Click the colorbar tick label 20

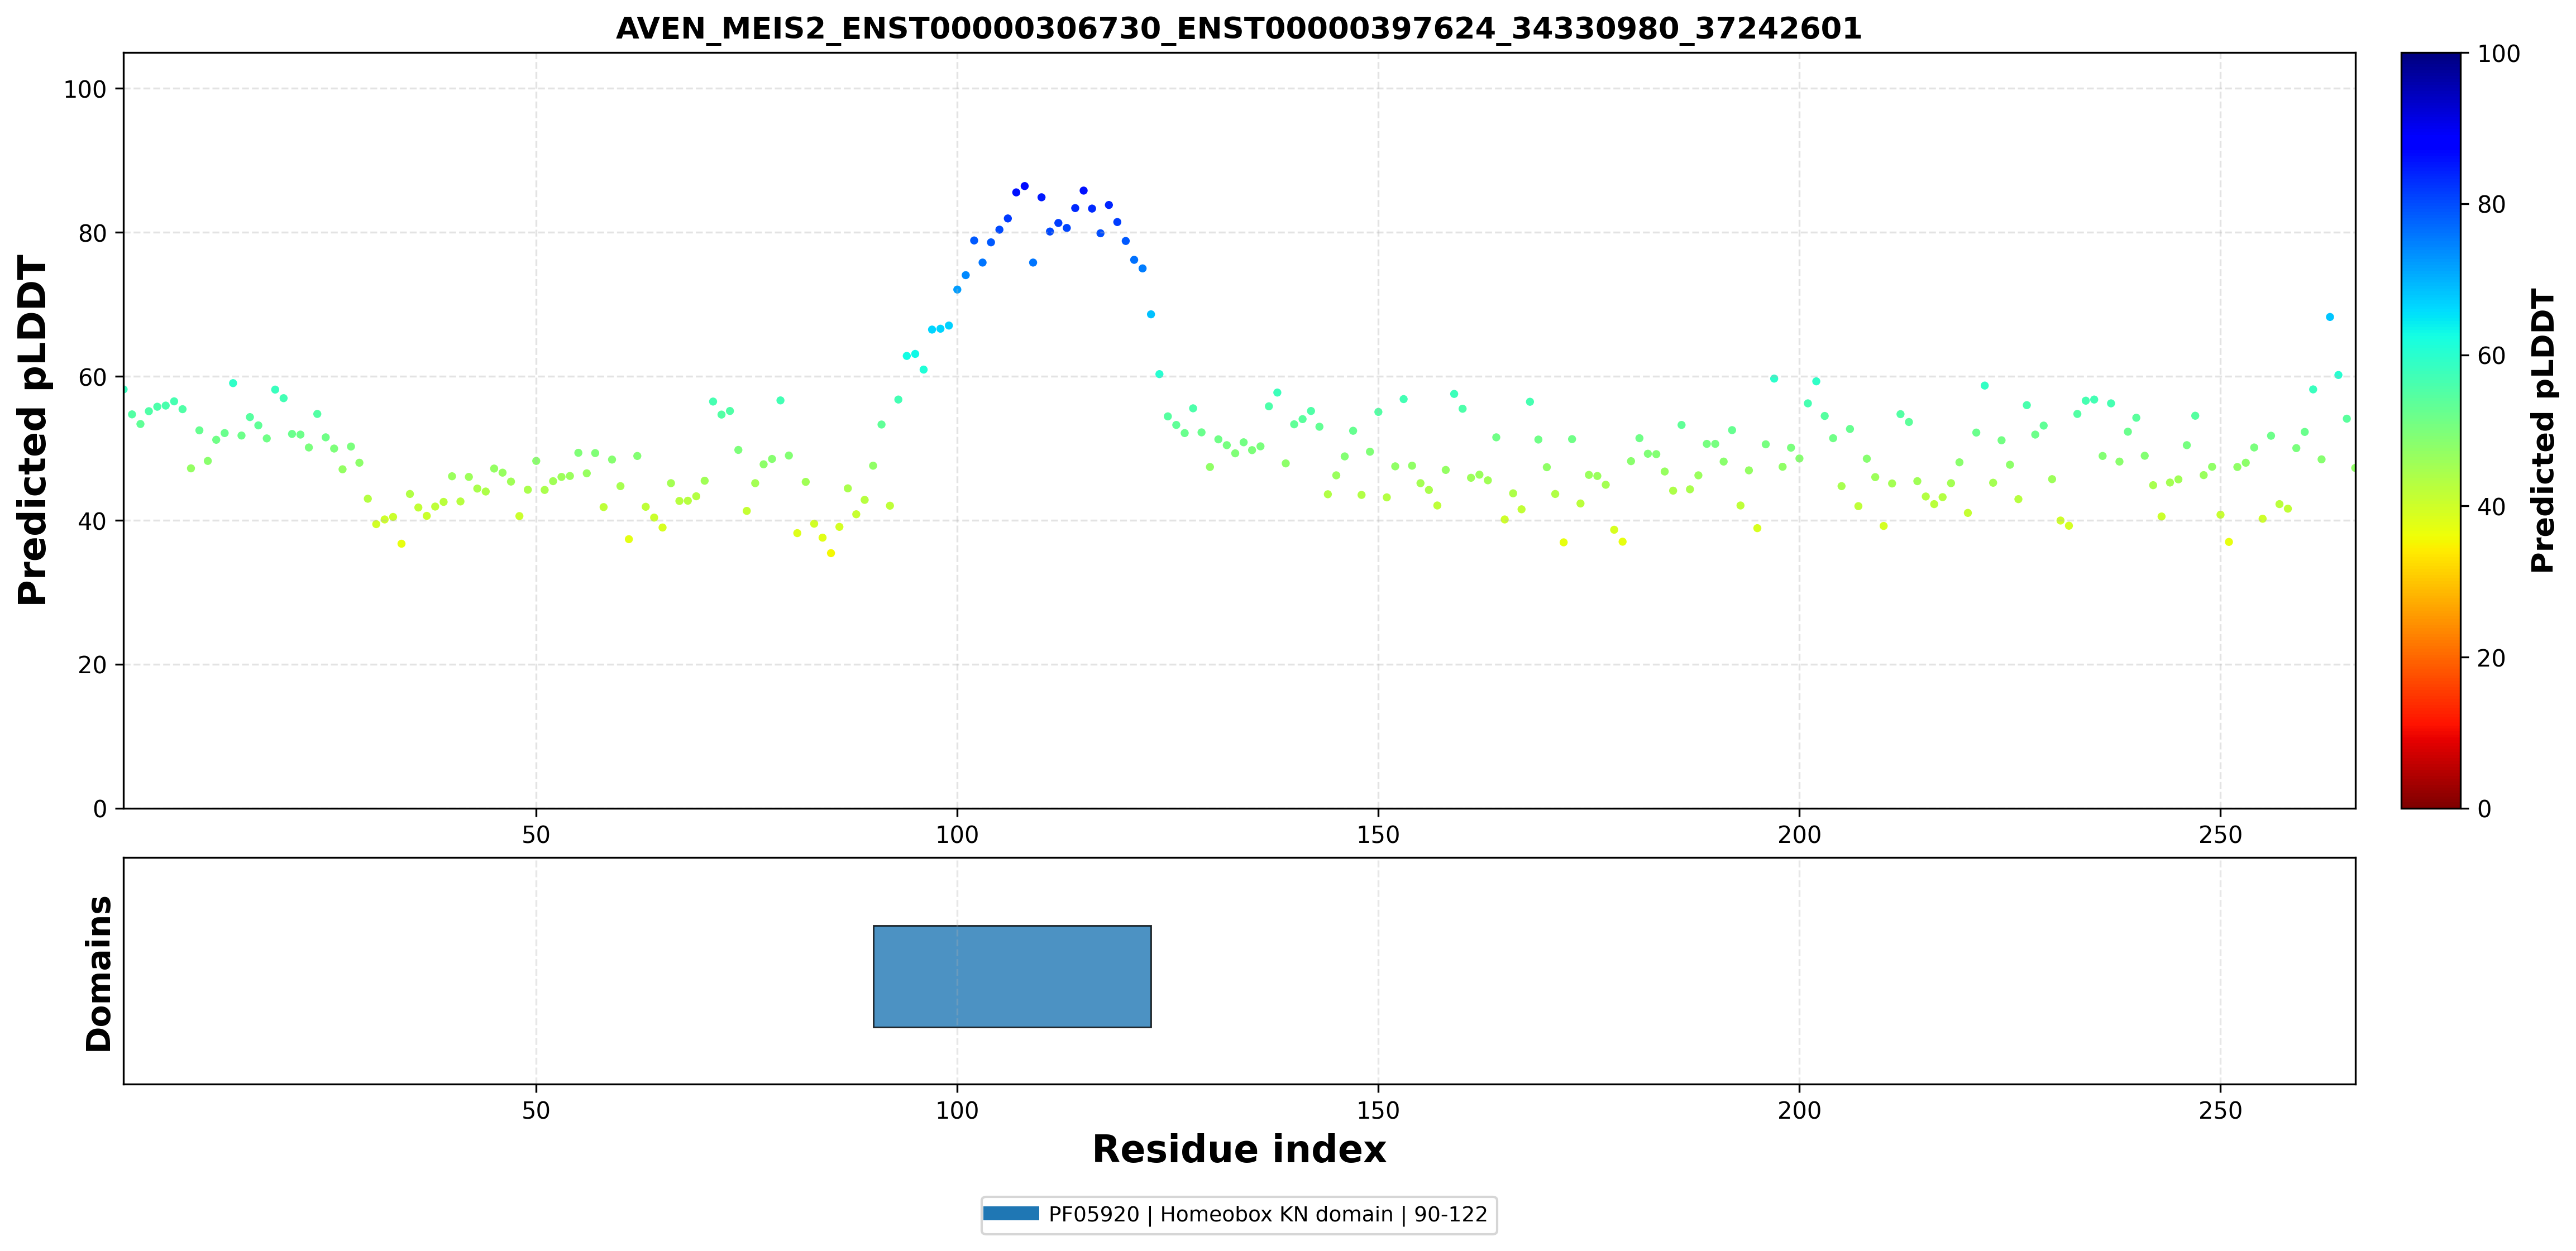pyautogui.click(x=2491, y=657)
